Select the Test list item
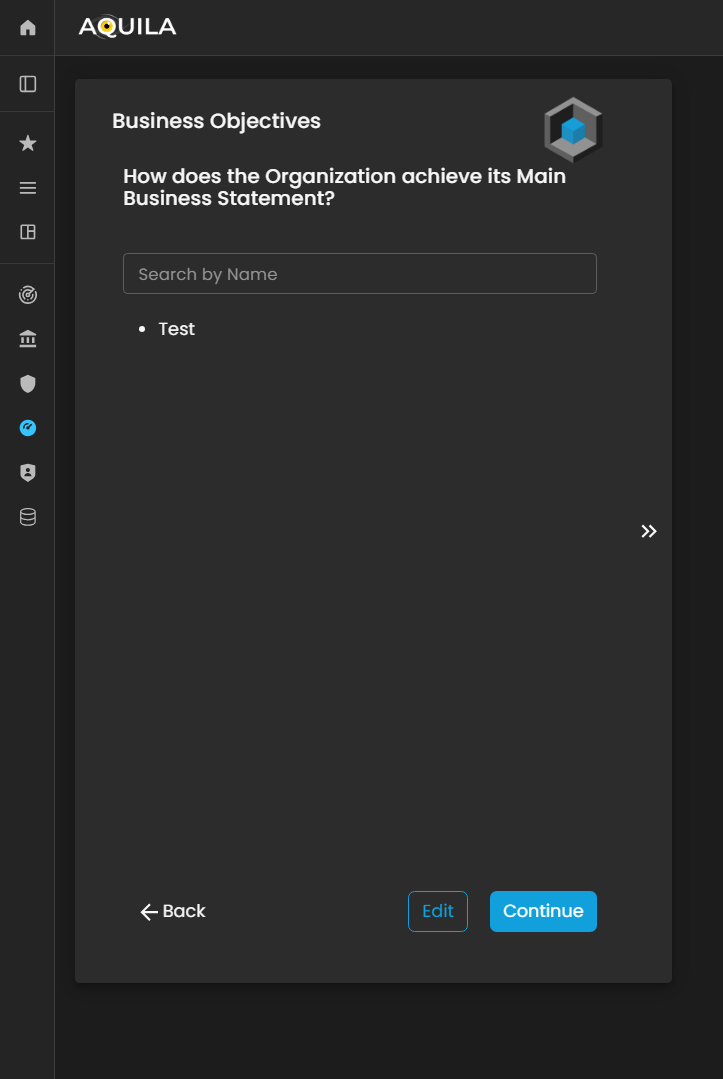 point(177,329)
